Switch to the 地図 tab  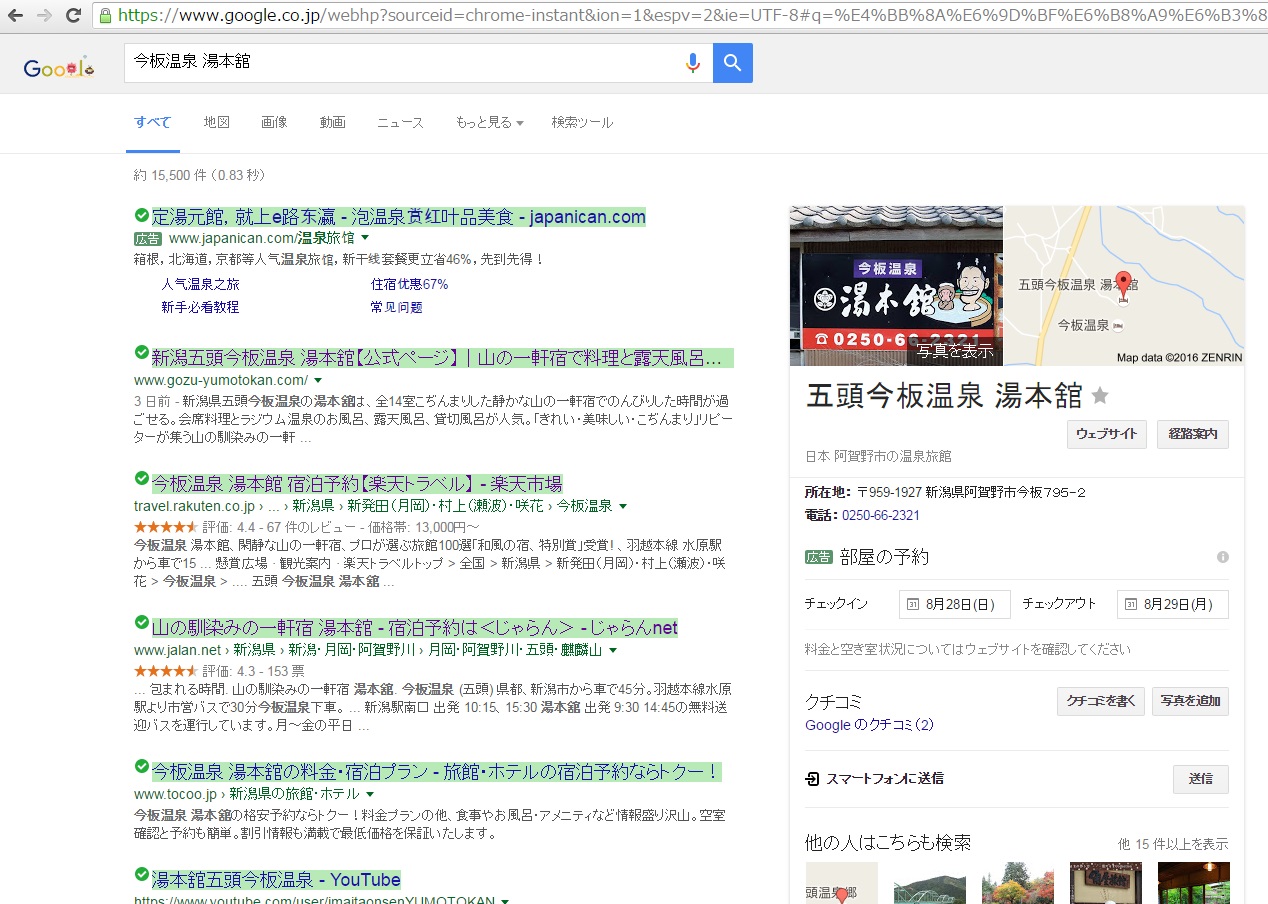217,122
